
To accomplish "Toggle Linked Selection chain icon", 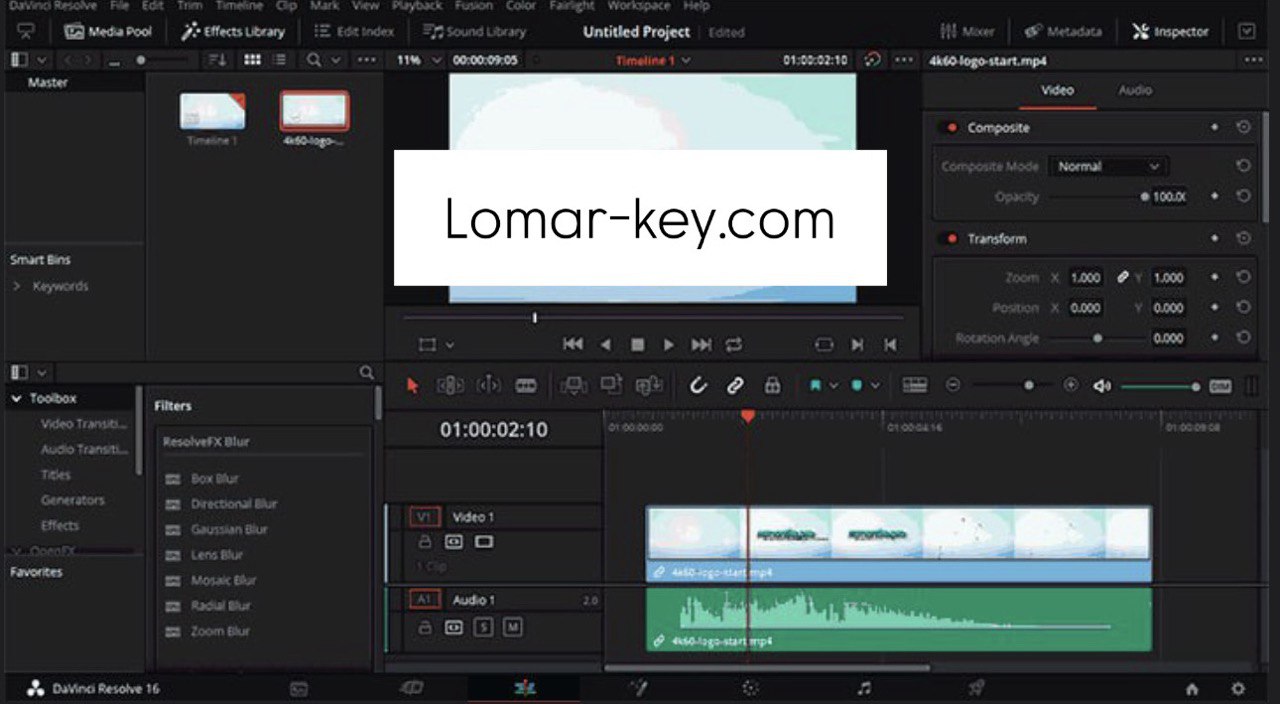I will [x=735, y=385].
